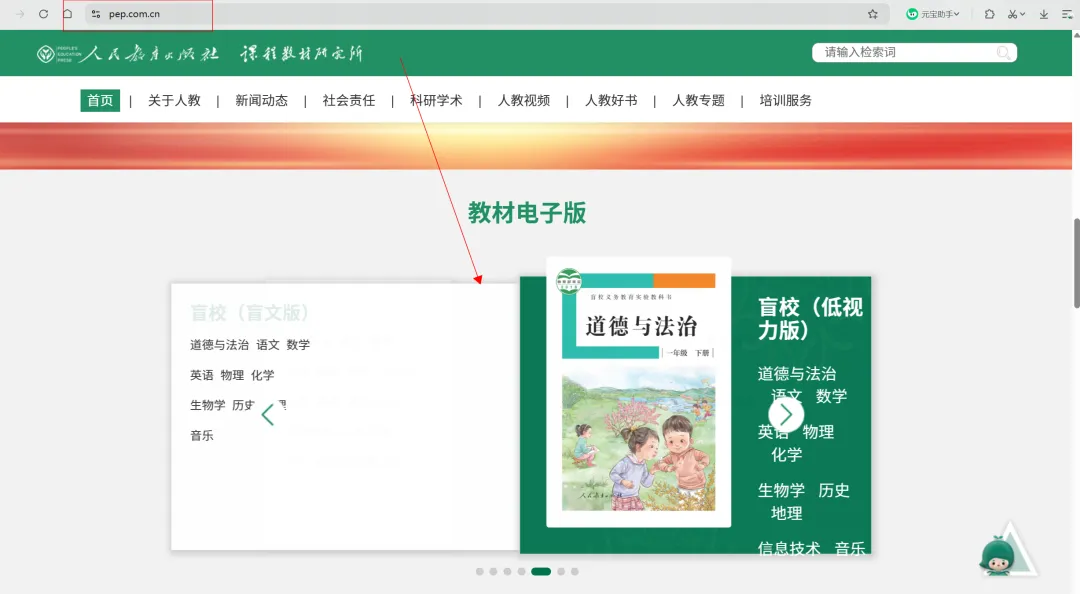Open the 培训服务 menu item
The width and height of the screenshot is (1080, 594).
click(x=785, y=101)
